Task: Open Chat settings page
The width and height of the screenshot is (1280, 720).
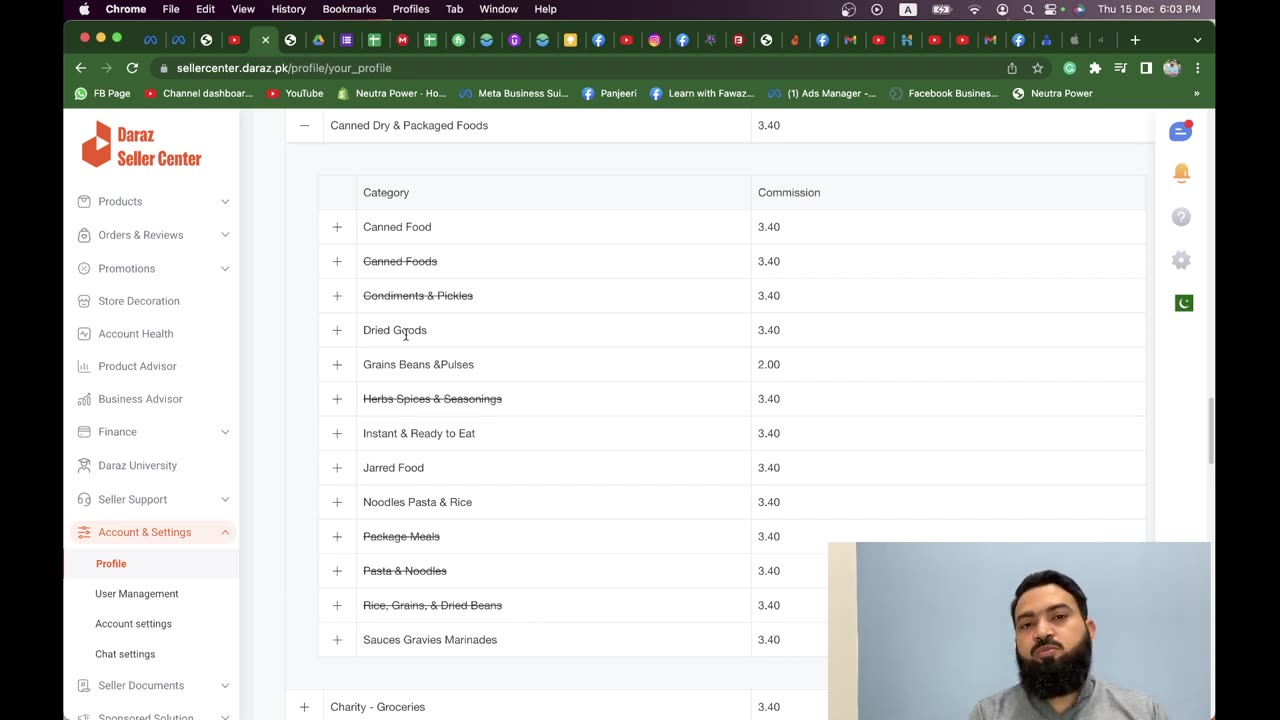Action: 125,654
